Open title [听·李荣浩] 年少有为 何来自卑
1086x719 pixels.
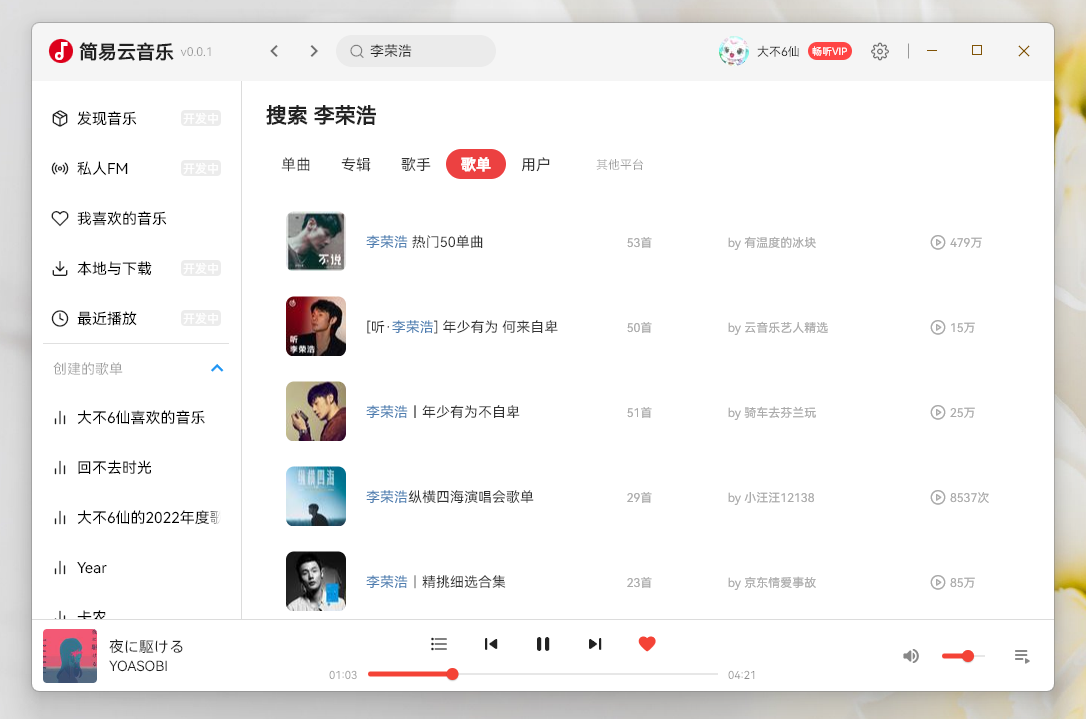[x=462, y=327]
